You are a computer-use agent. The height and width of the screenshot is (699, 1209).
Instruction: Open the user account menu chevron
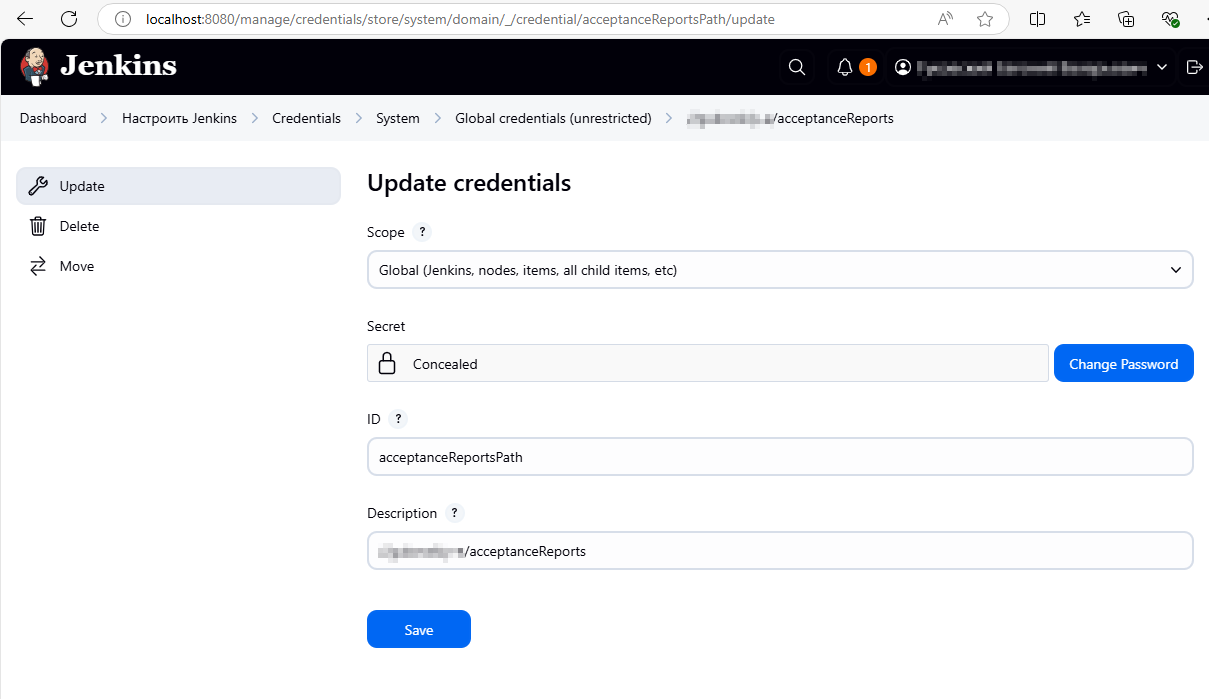pyautogui.click(x=1162, y=67)
